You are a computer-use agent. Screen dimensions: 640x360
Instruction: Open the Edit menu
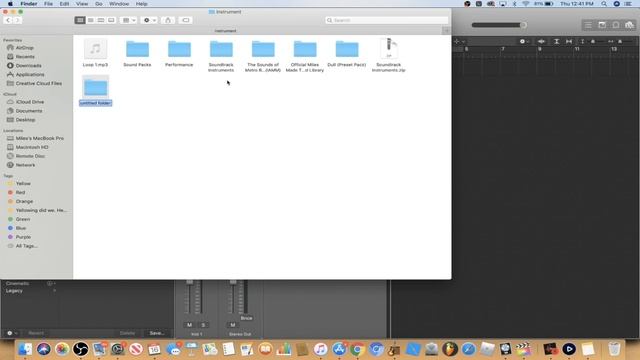[x=64, y=4]
